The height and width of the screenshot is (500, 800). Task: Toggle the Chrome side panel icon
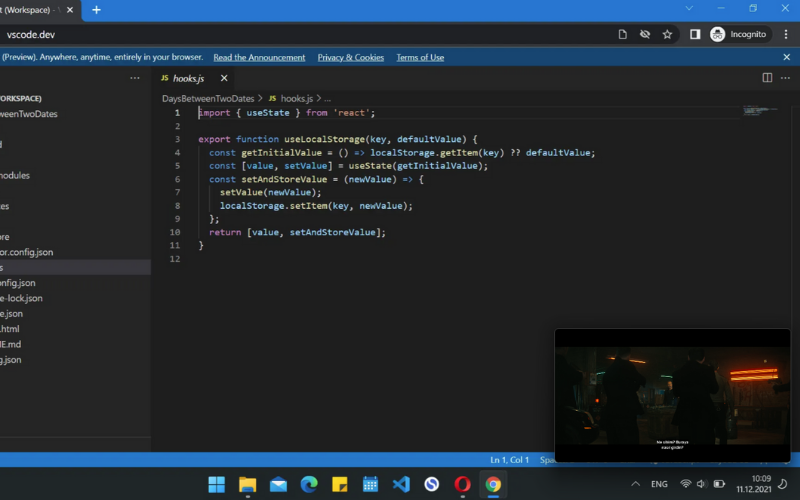[695, 34]
